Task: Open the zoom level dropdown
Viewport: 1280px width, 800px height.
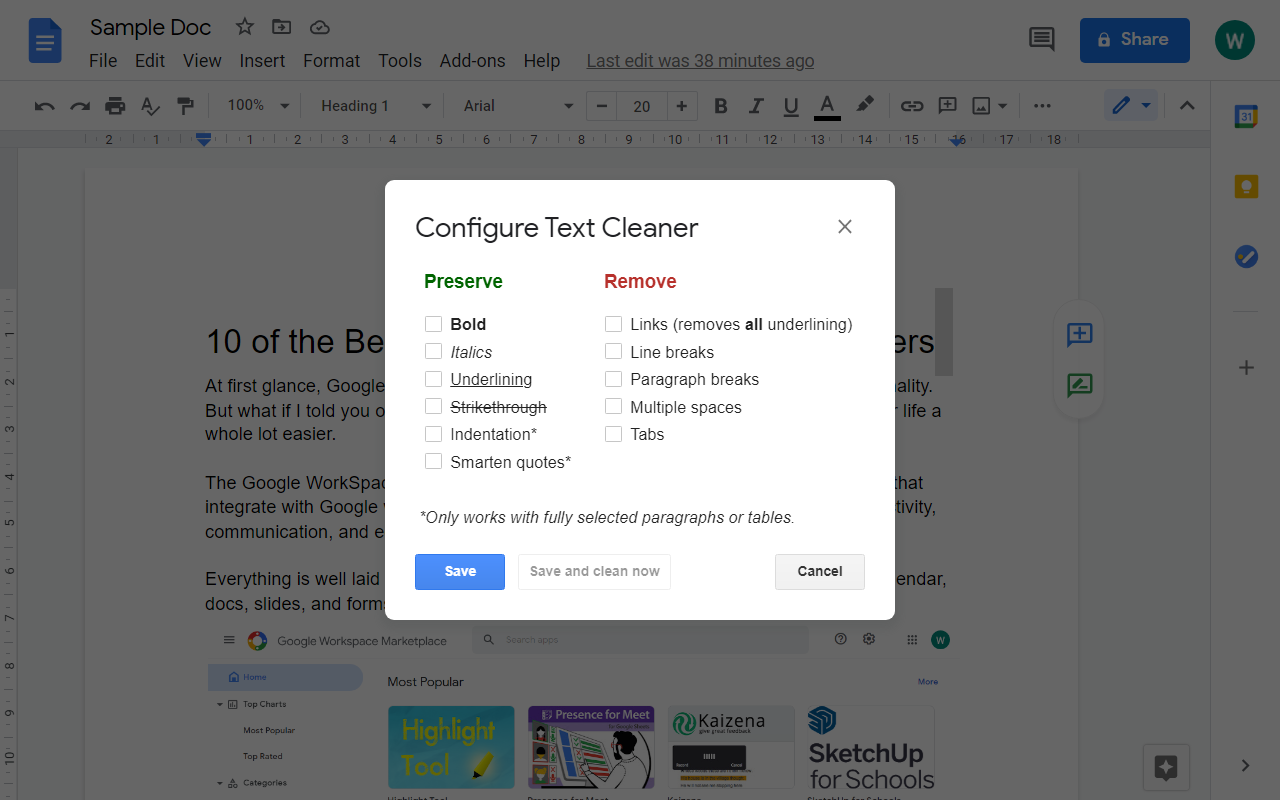Action: pyautogui.click(x=258, y=106)
